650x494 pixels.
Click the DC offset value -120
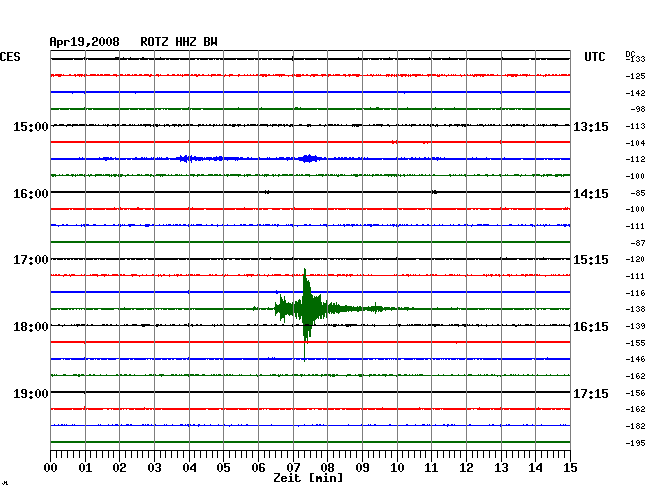(x=635, y=259)
